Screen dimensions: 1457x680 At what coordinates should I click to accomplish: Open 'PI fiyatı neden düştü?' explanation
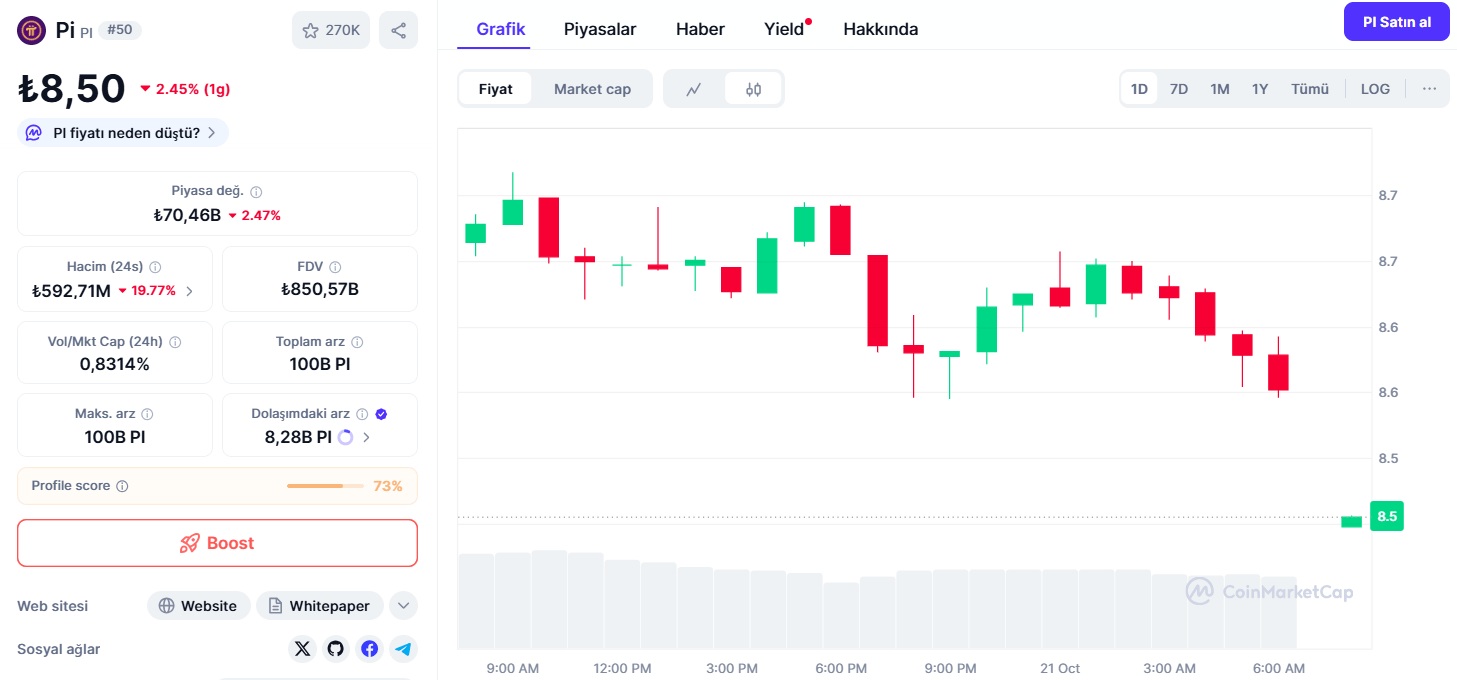pyautogui.click(x=123, y=133)
